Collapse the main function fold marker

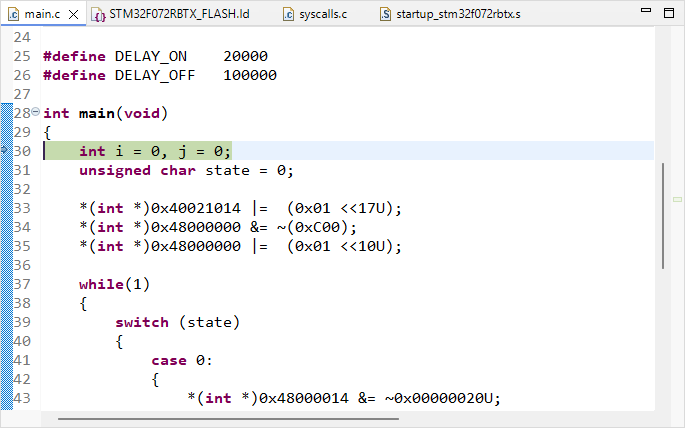(x=36, y=113)
